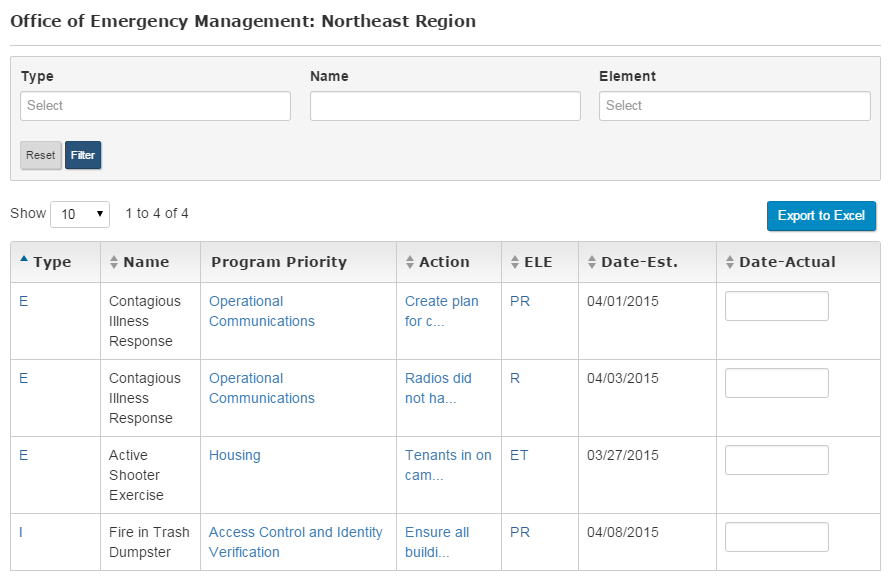Image resolution: width=888 pixels, height=579 pixels.
Task: Open Access Control and Identity Verification link
Action: click(x=296, y=542)
